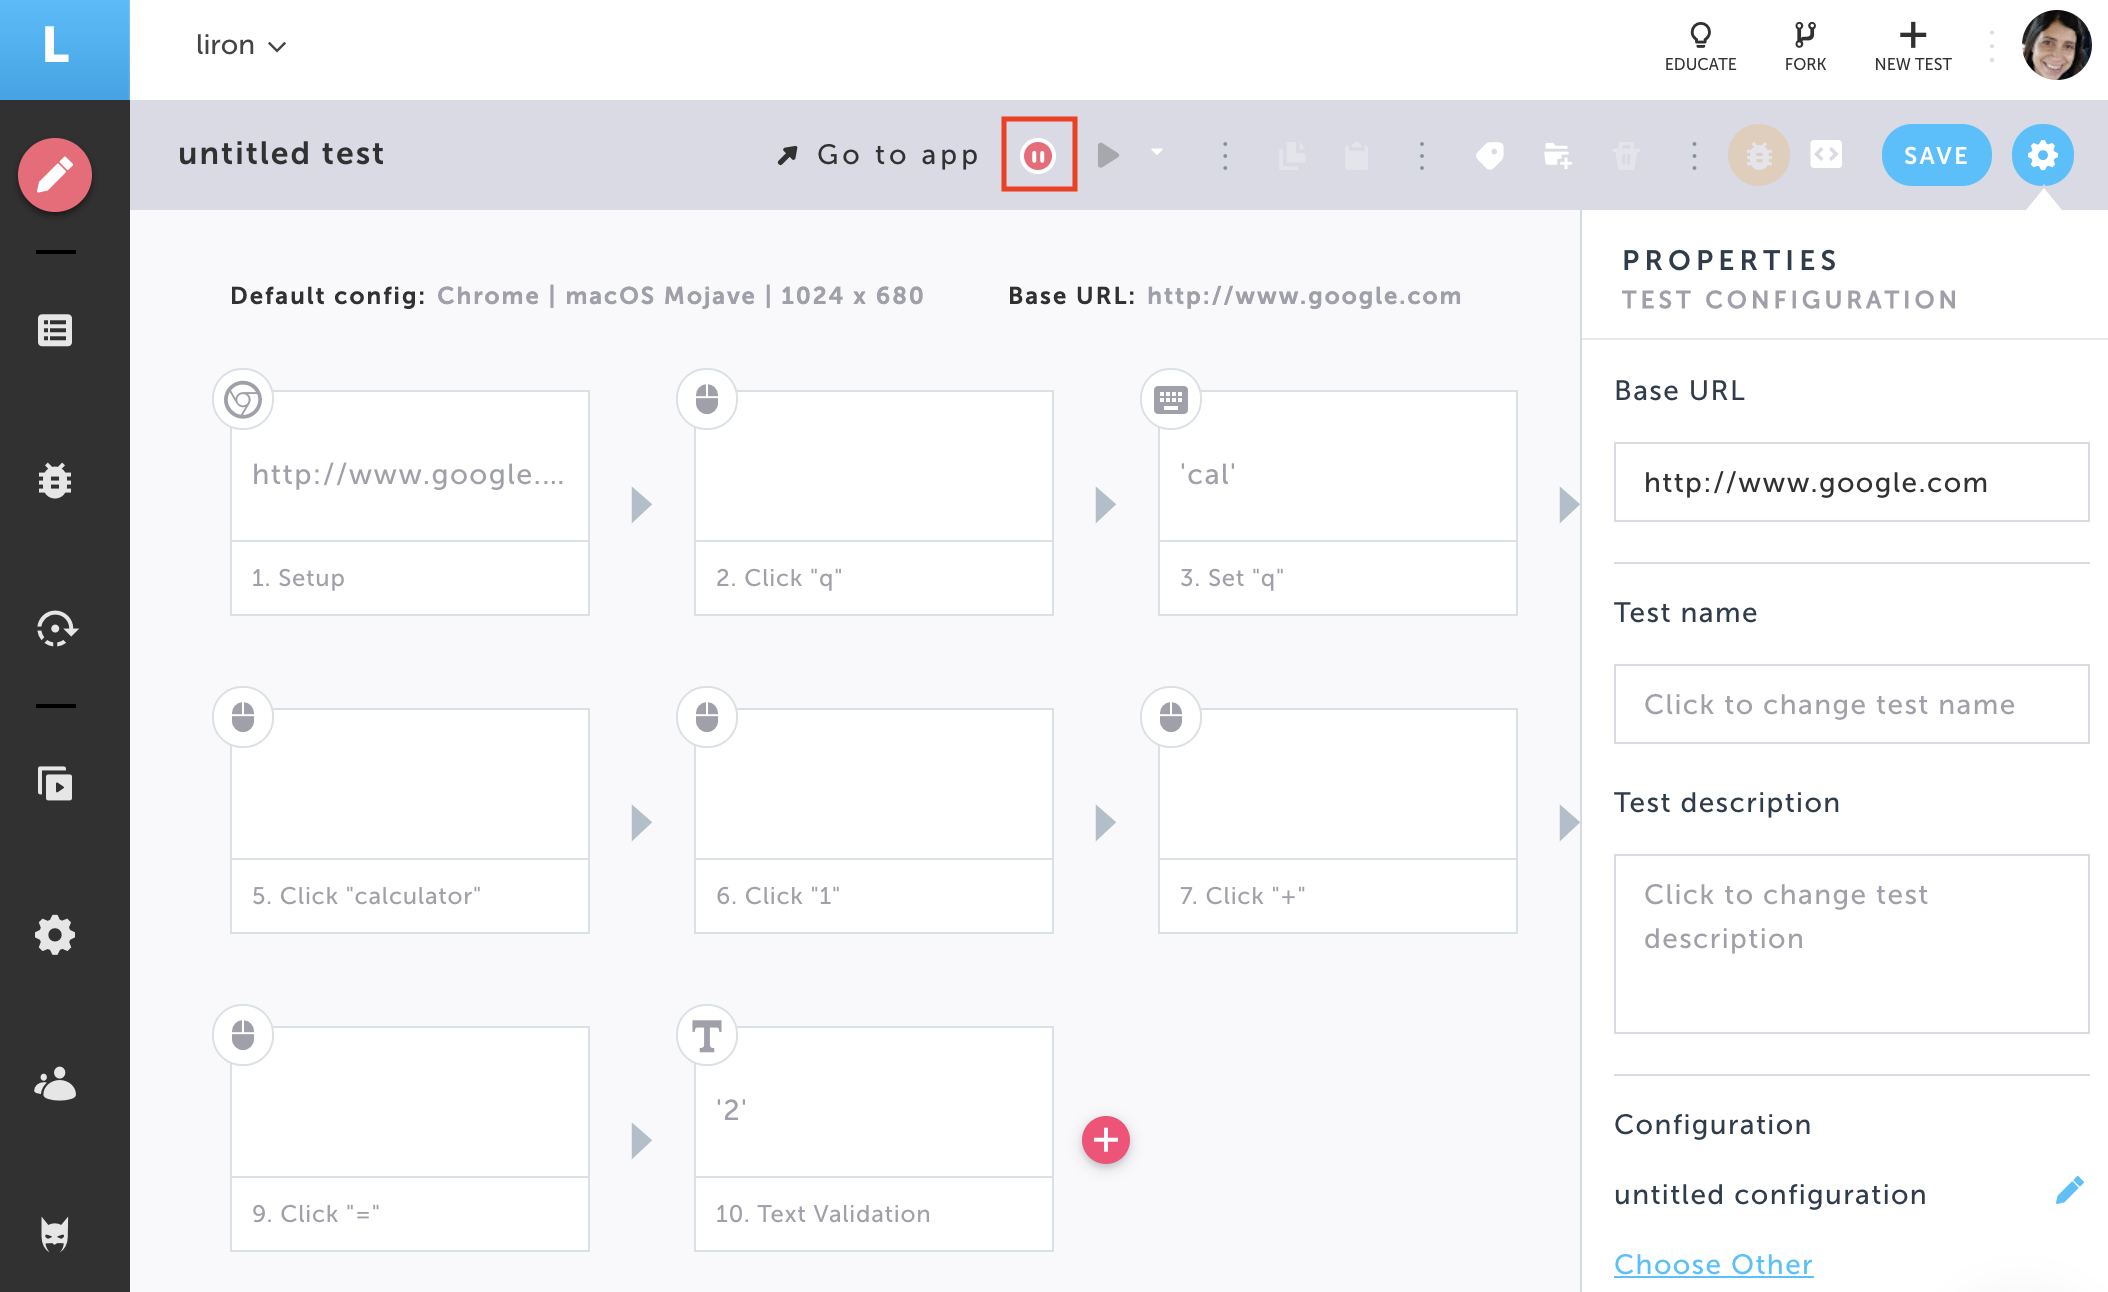This screenshot has height=1292, width=2108.
Task: Expand the liron project dropdown
Action: pyautogui.click(x=241, y=46)
